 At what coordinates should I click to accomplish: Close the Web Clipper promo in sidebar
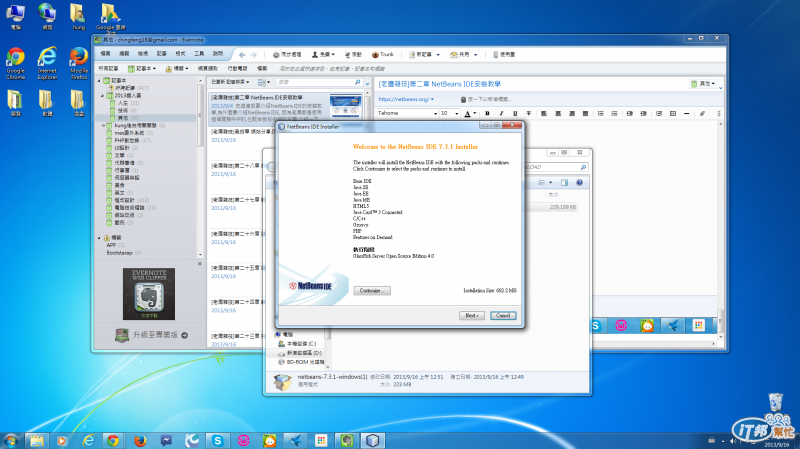199,264
